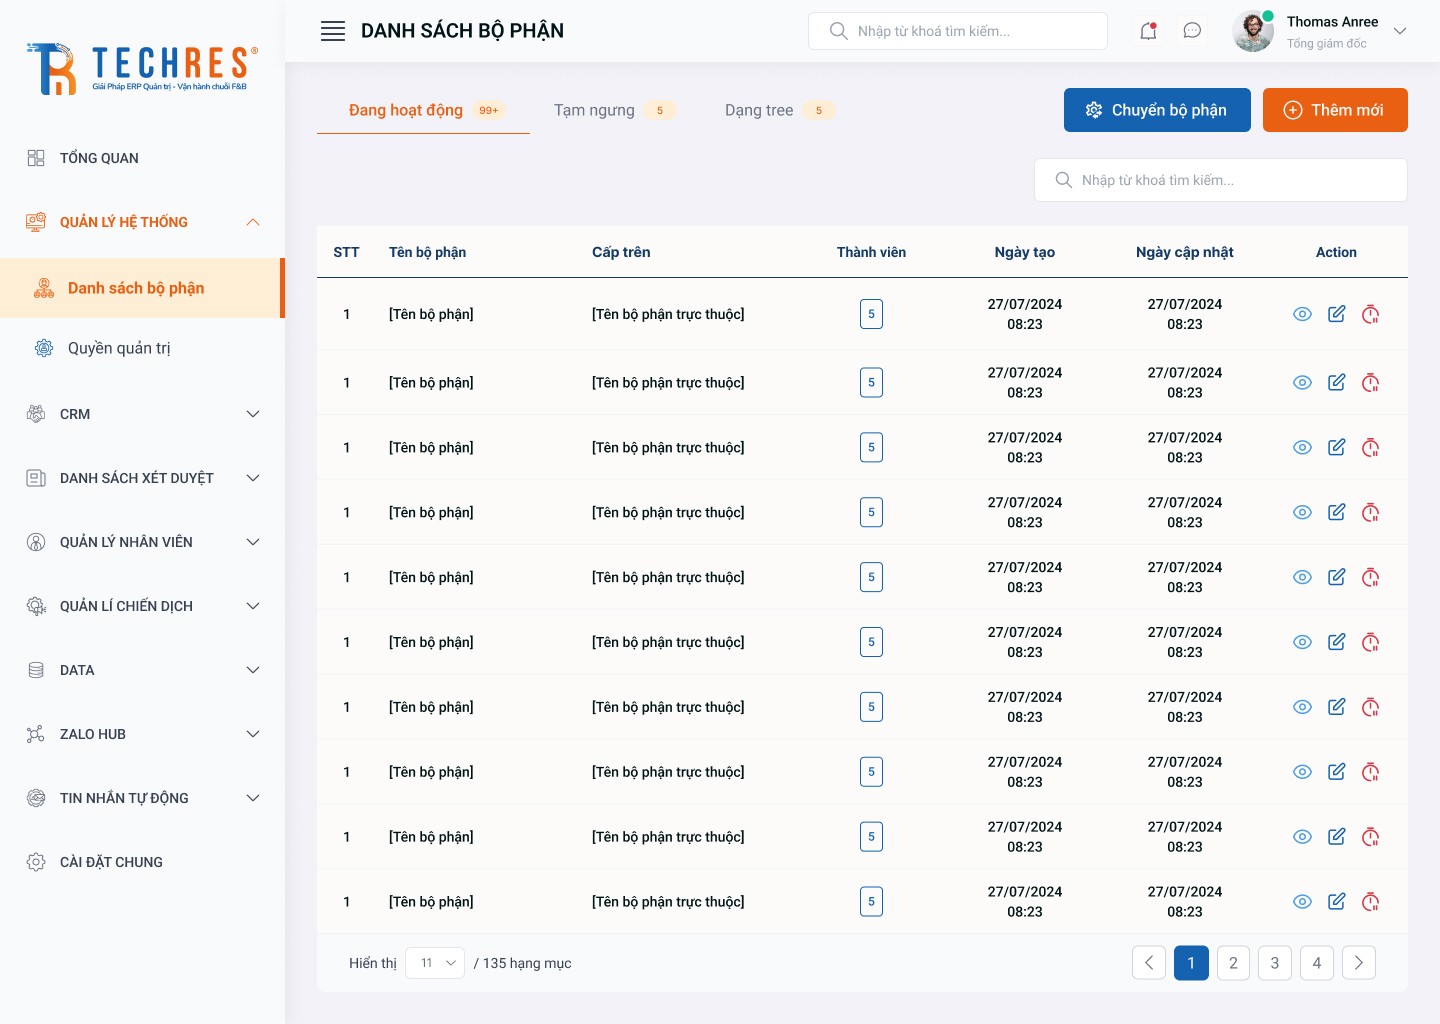Viewport: 1440px width, 1024px height.
Task: Click the Quản lý hệ thống sidebar icon
Action: click(36, 222)
